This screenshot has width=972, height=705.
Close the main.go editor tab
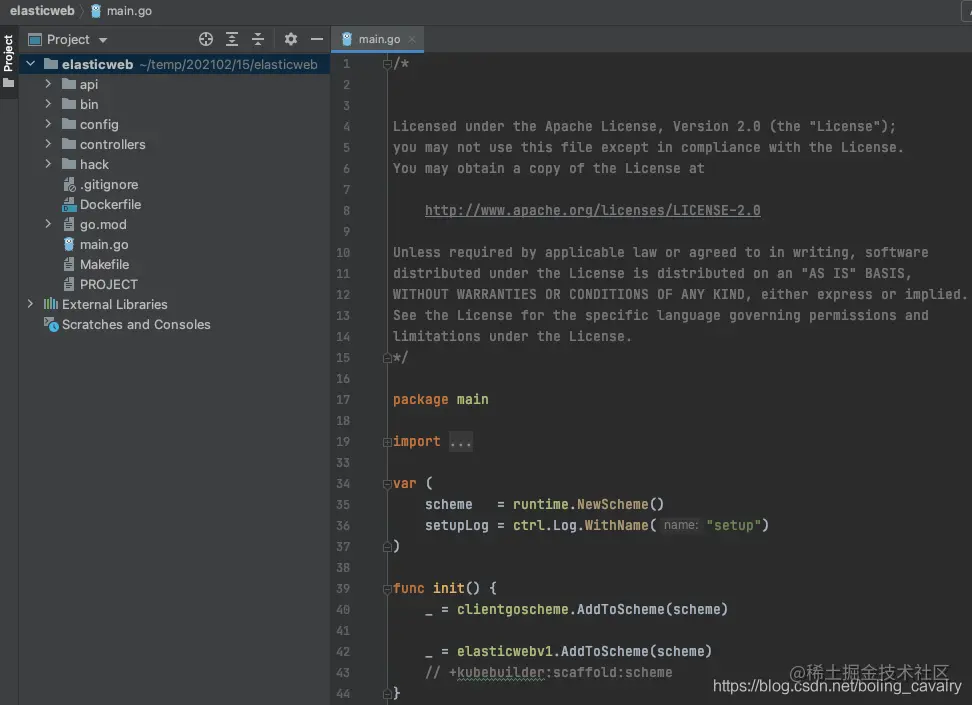pyautogui.click(x=412, y=39)
